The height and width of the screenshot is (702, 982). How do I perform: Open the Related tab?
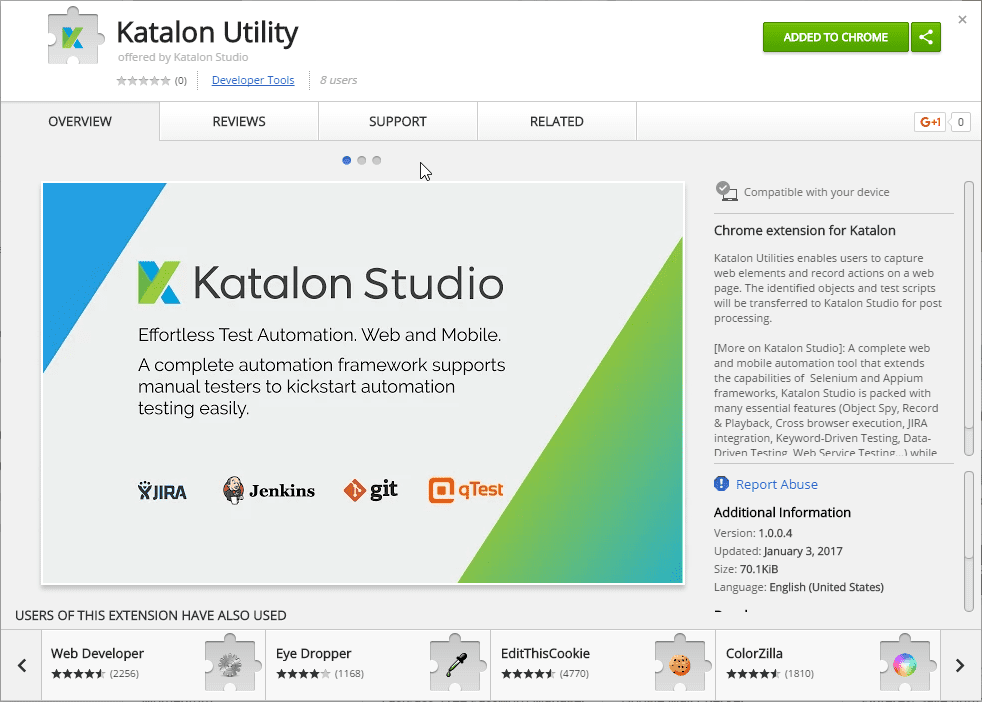(x=557, y=121)
